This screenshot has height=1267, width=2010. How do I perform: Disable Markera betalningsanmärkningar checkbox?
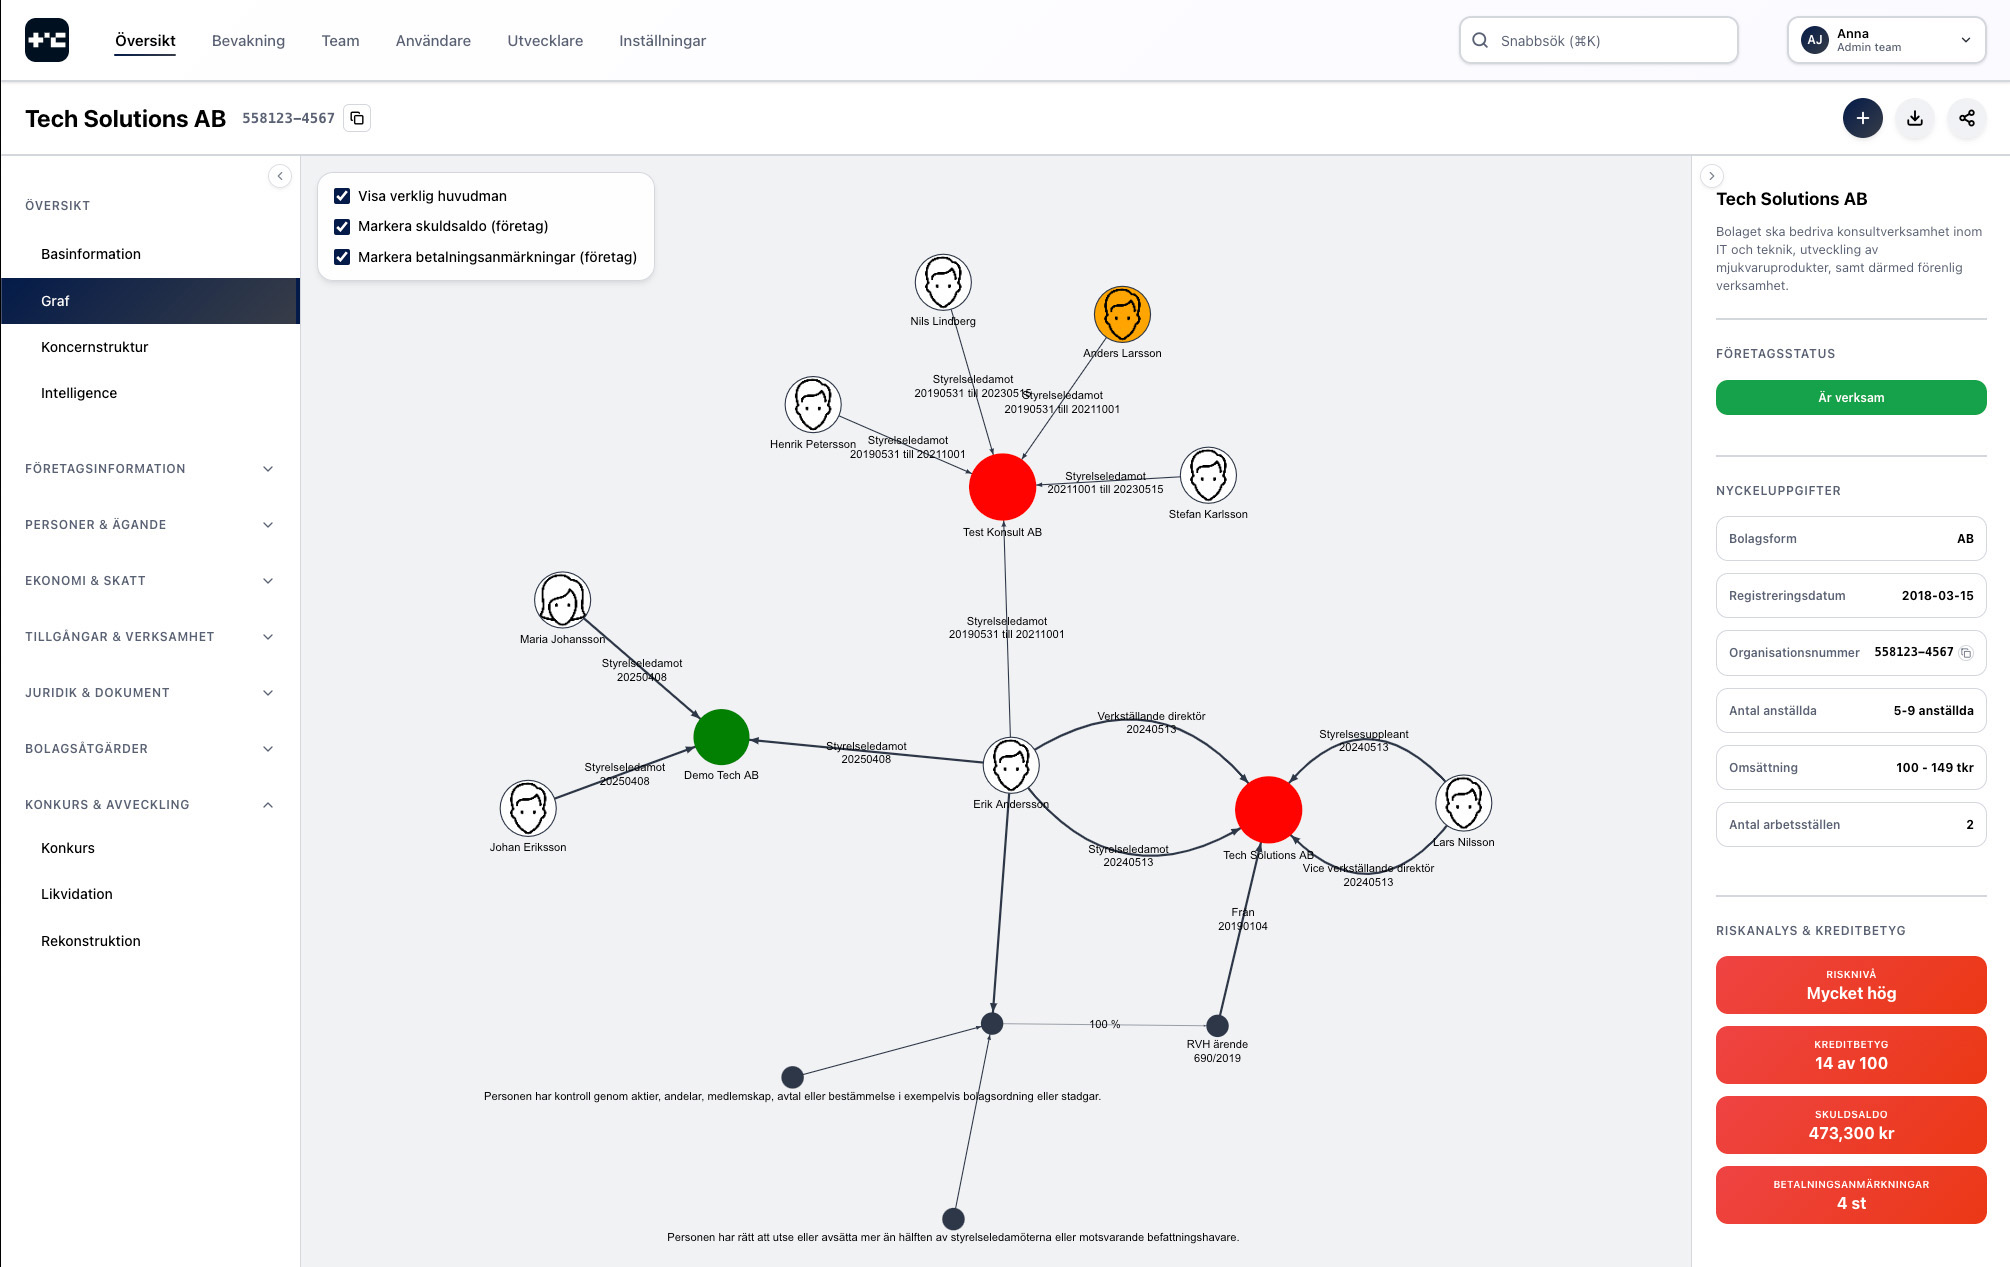(x=342, y=257)
